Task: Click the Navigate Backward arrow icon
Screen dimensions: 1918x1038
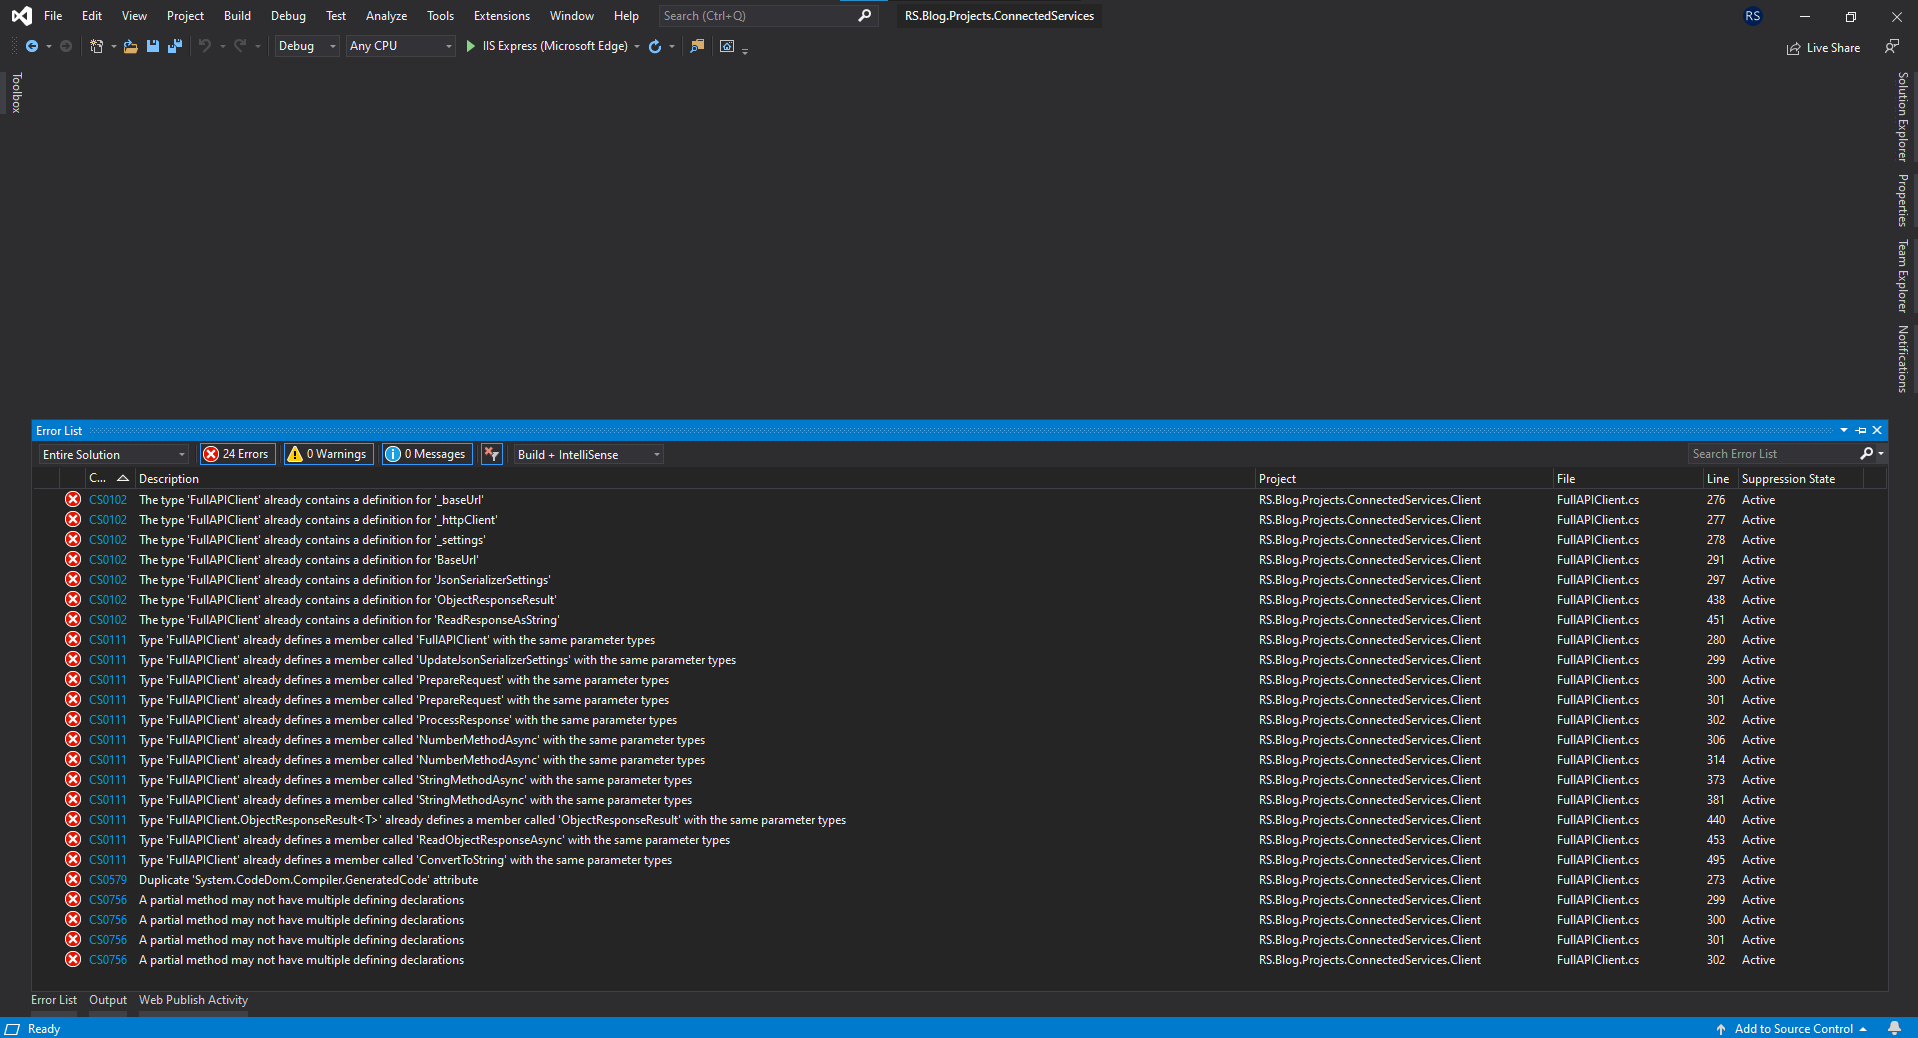Action: 32,46
